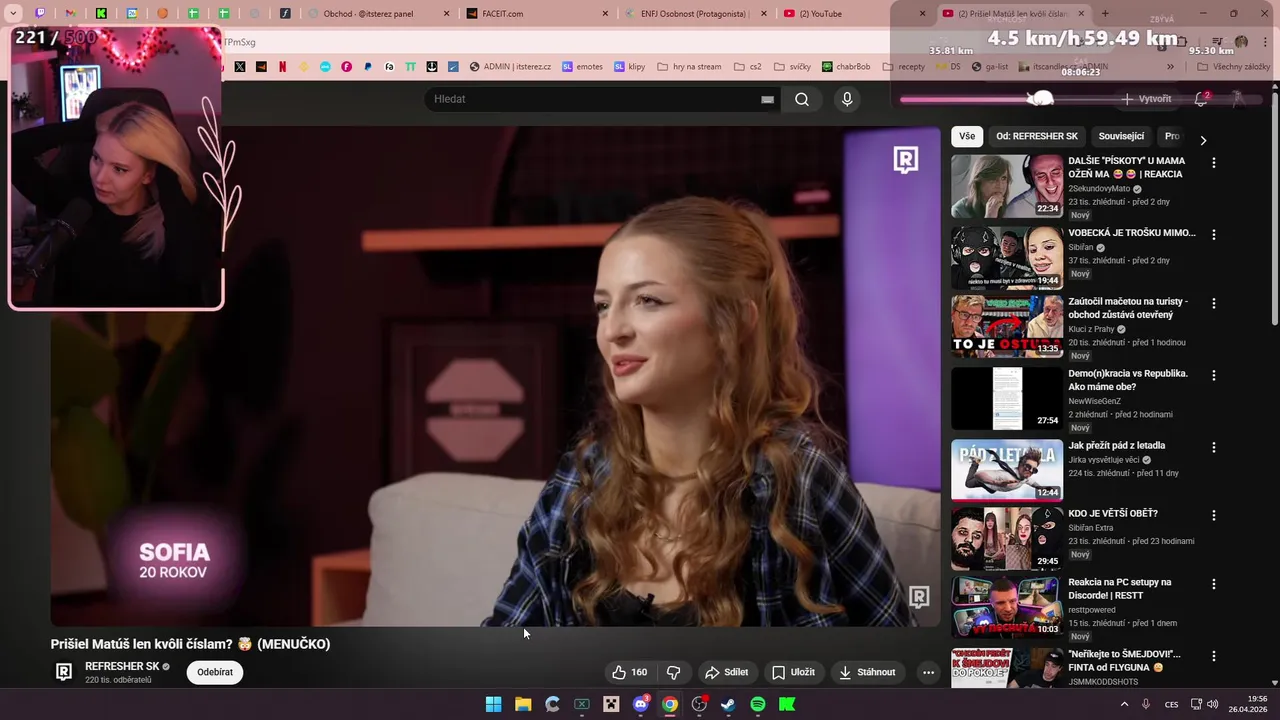Open the PayPal bookmark icon
The height and width of the screenshot is (720, 1280).
(368, 67)
